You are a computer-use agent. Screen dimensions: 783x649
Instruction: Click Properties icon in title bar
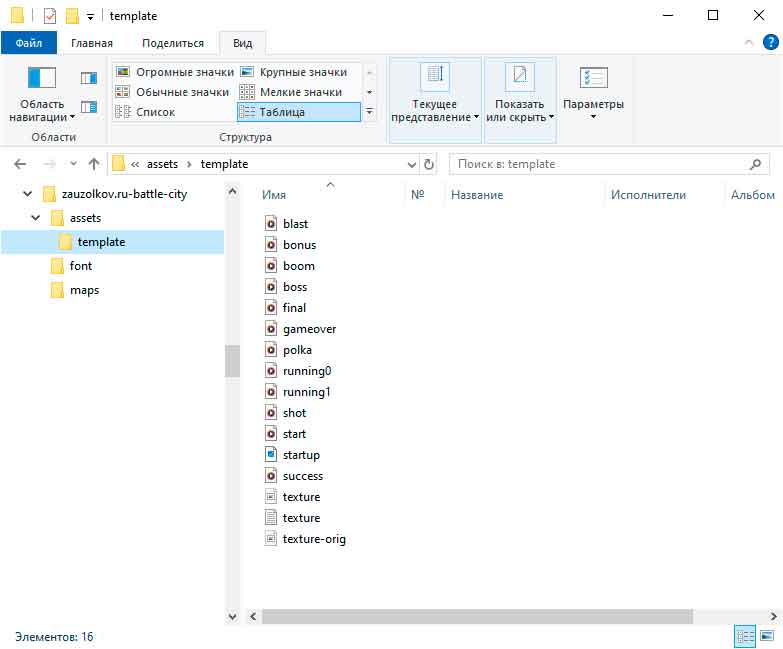coord(50,16)
